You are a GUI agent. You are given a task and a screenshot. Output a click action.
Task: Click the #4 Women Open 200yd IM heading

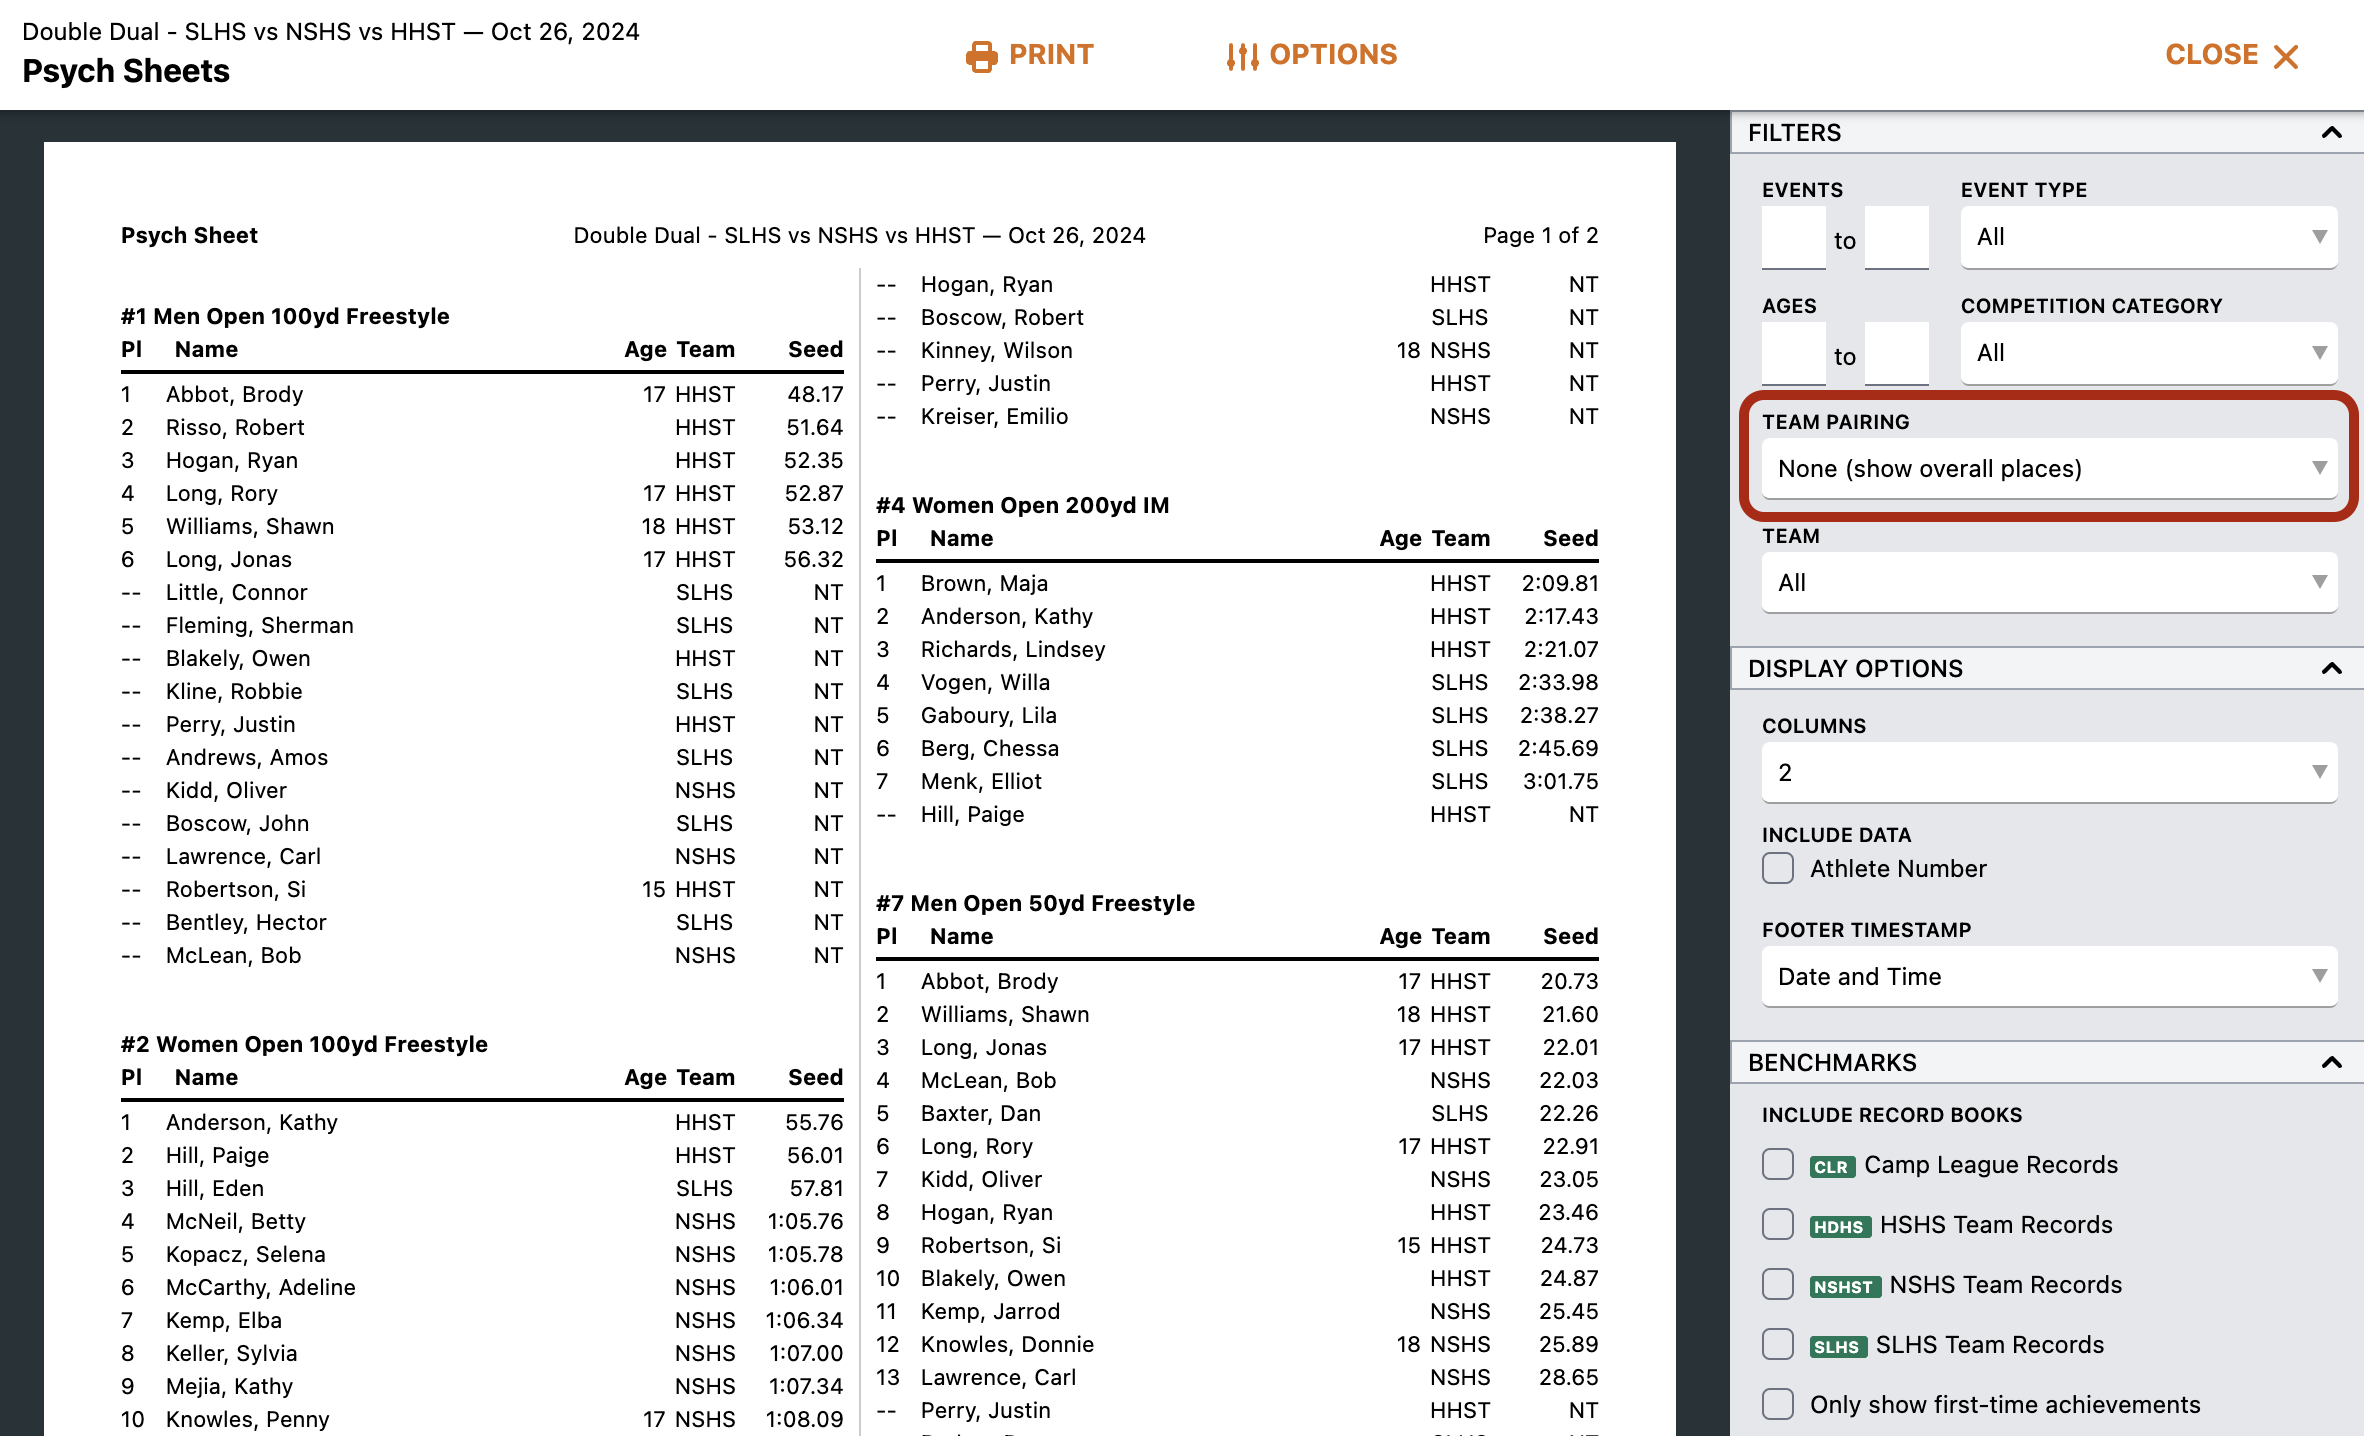[x=1022, y=505]
